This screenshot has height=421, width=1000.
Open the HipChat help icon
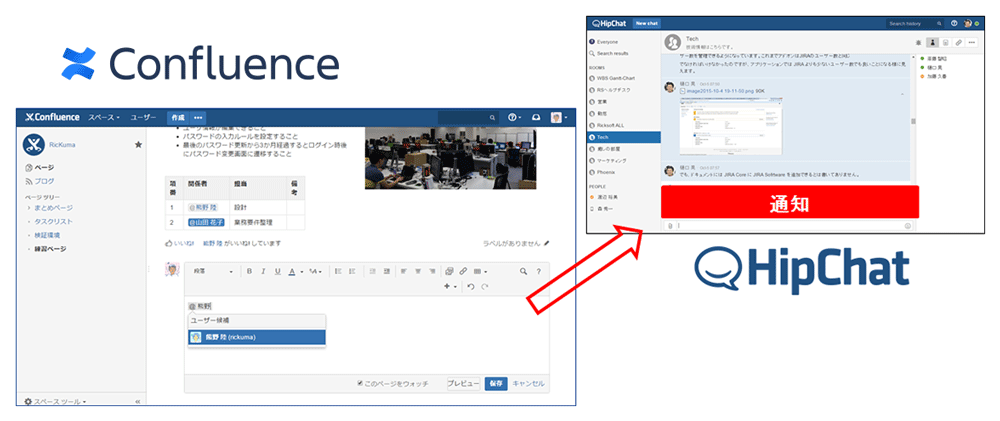(954, 24)
